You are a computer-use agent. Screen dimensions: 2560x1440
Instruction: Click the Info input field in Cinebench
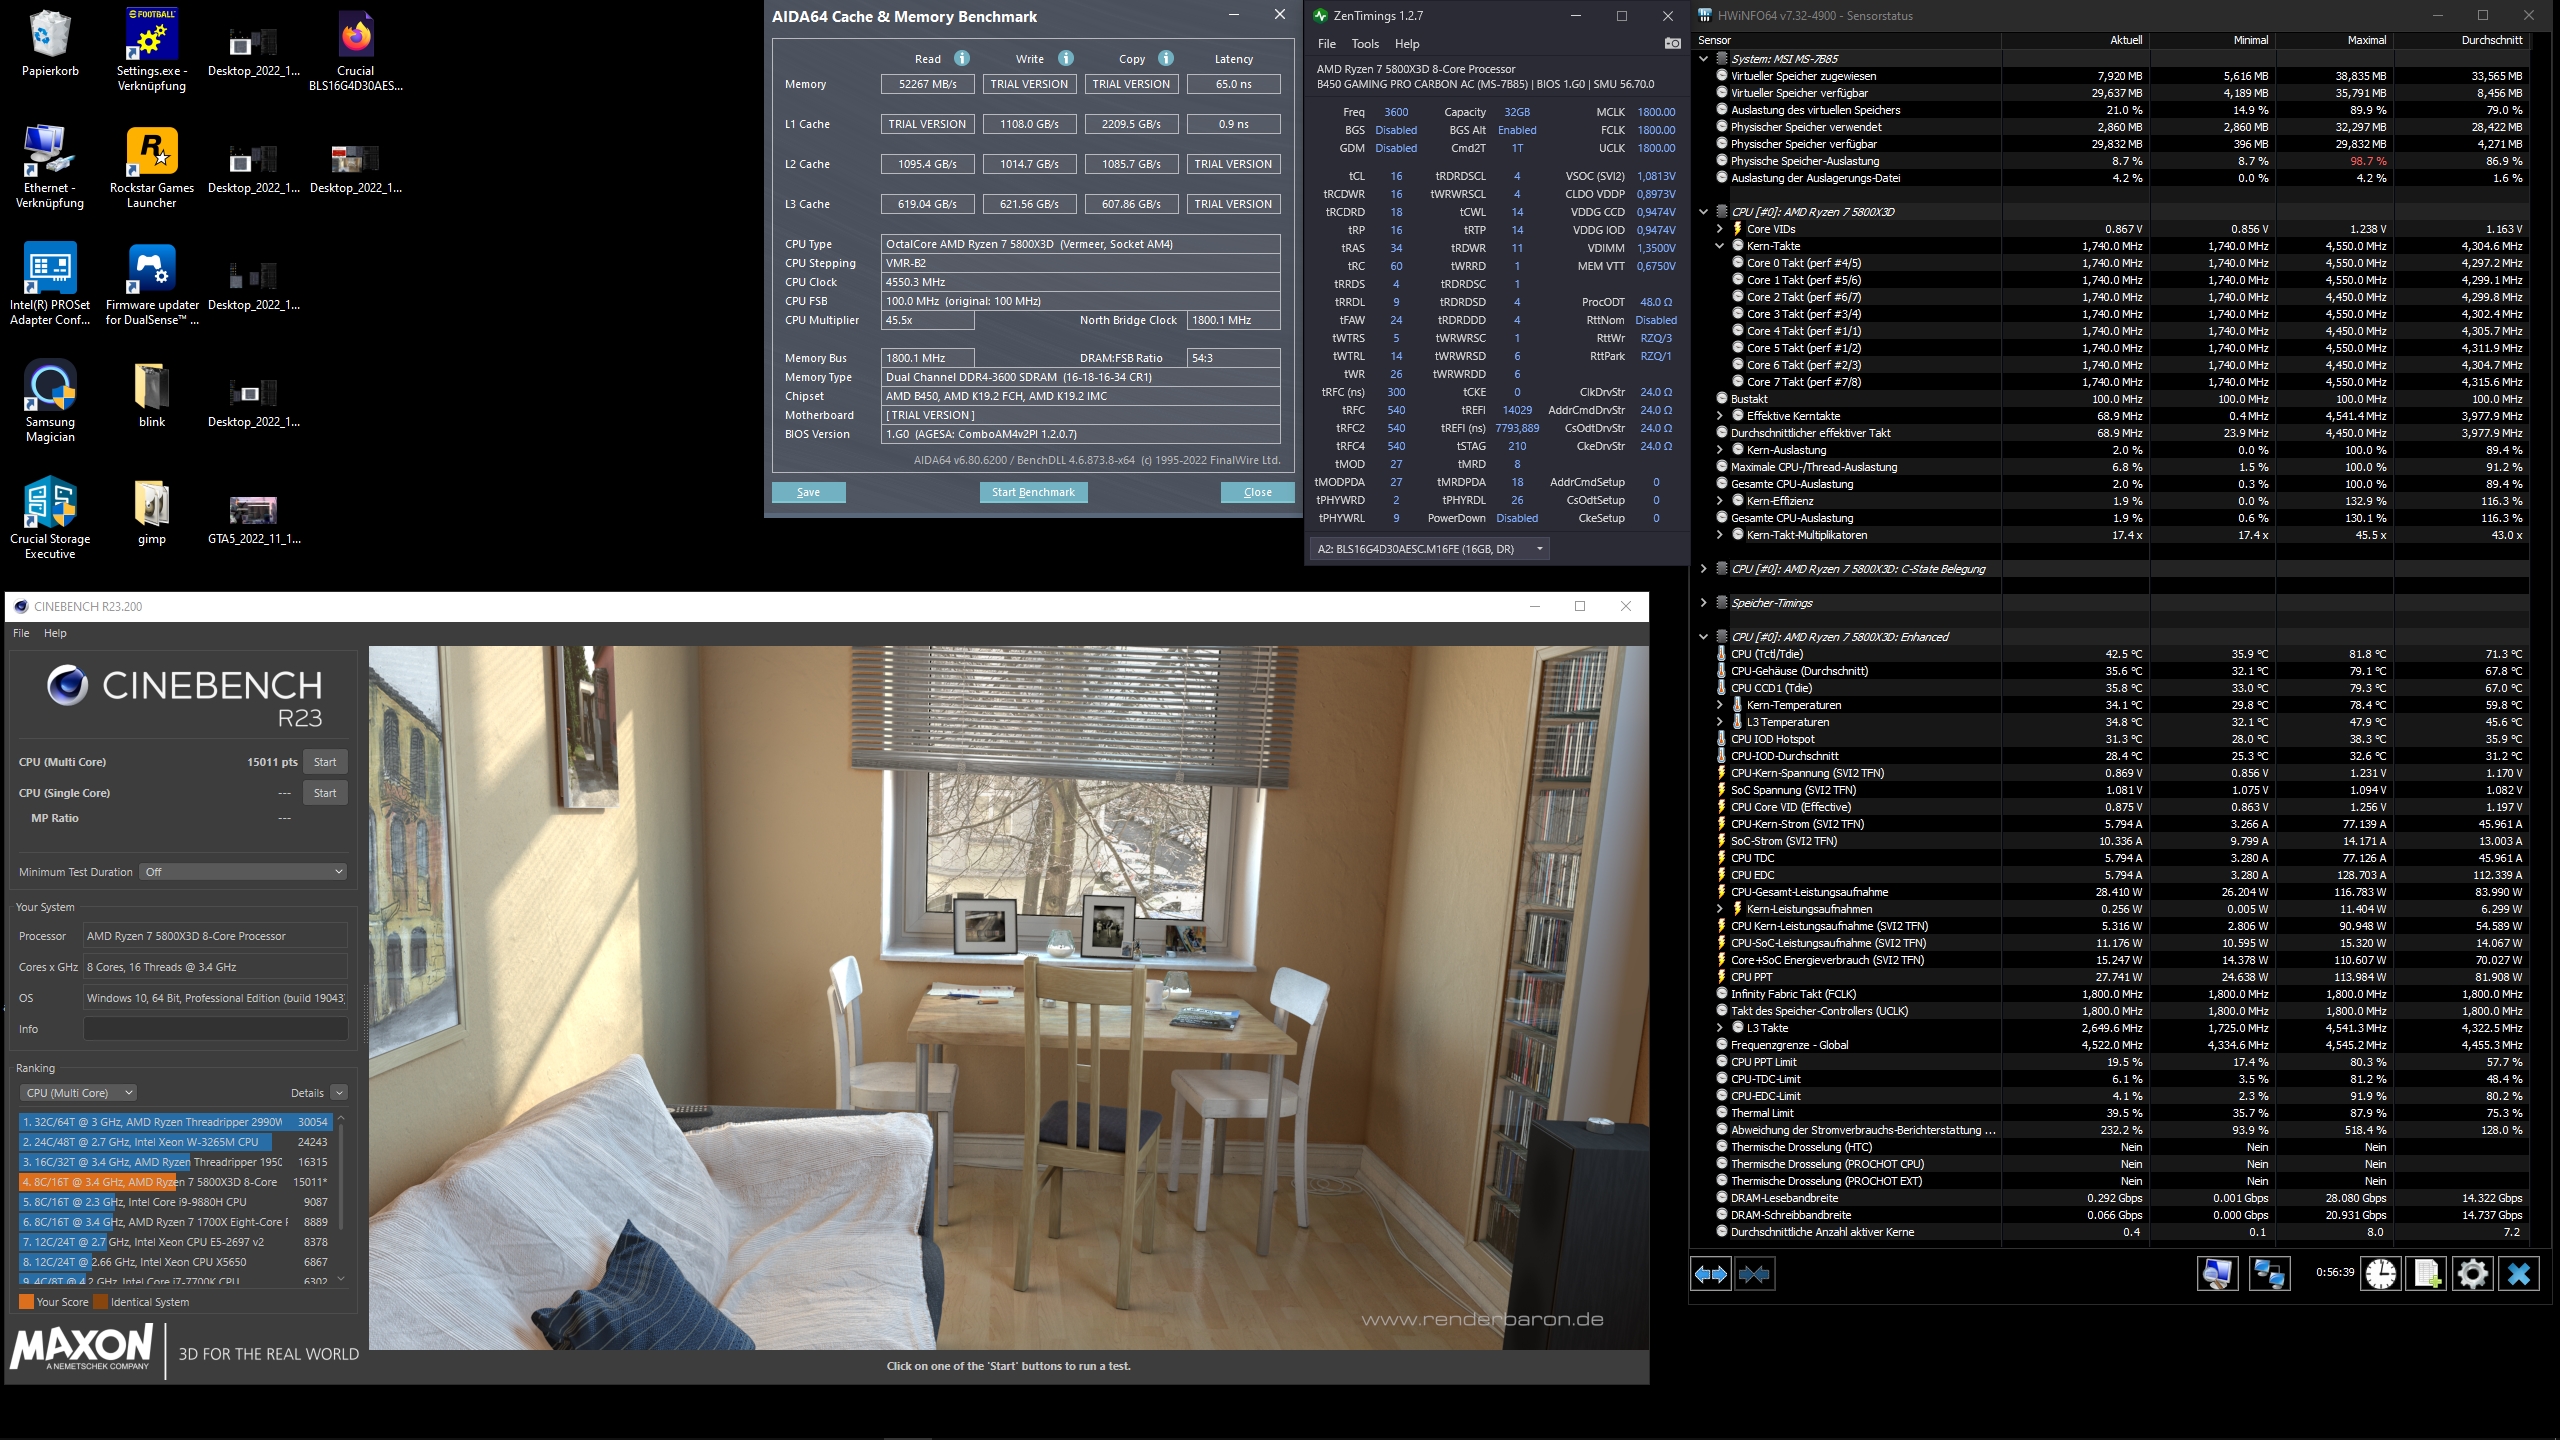(215, 1029)
